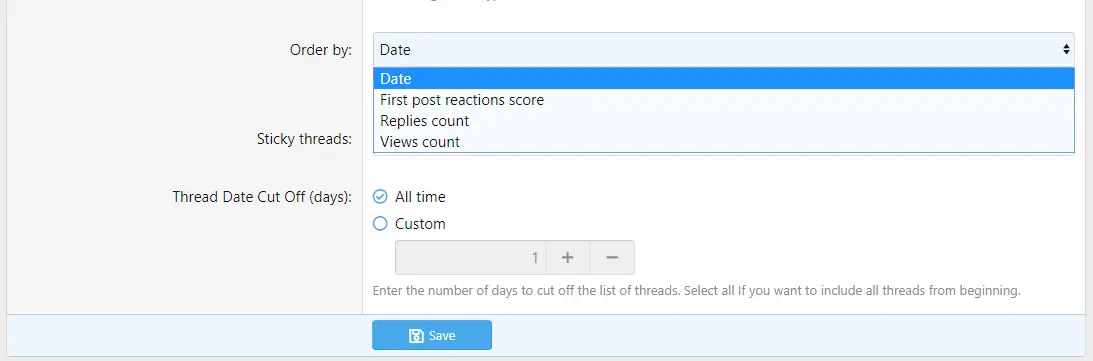The height and width of the screenshot is (361, 1093).
Task: Click the Thread Date Cut Off label
Action: click(262, 197)
